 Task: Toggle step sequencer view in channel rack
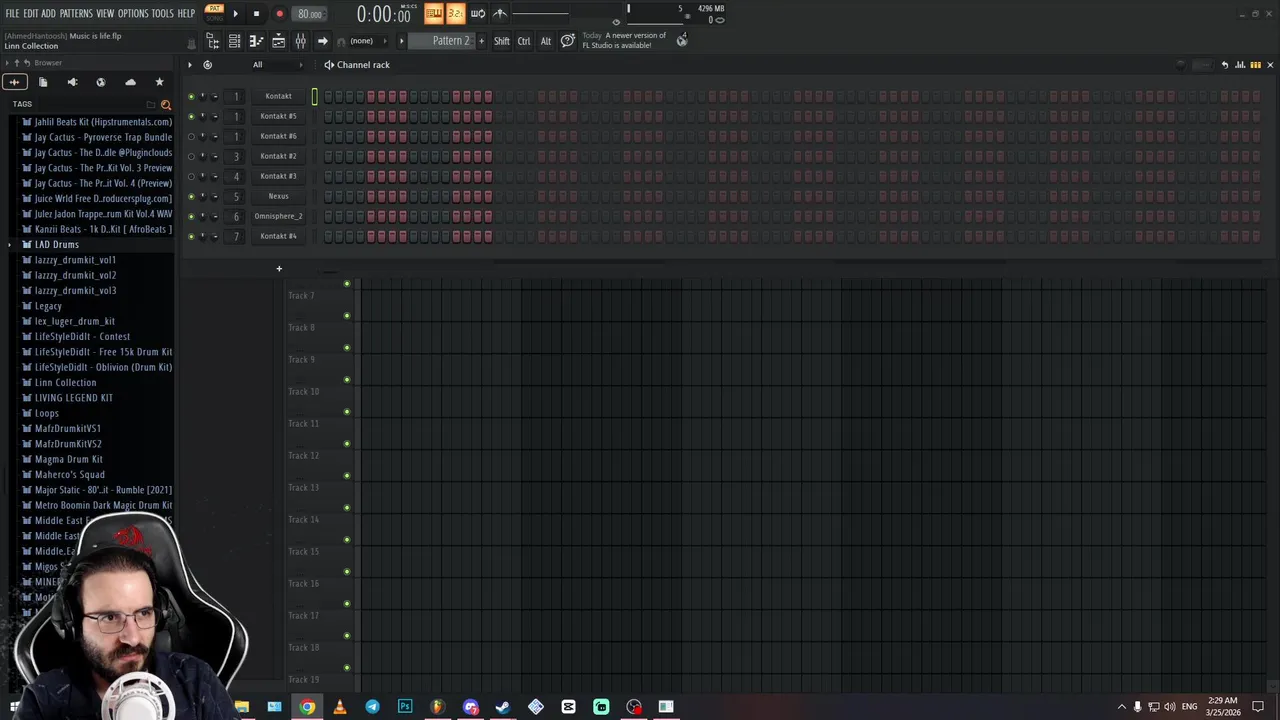pos(1255,65)
